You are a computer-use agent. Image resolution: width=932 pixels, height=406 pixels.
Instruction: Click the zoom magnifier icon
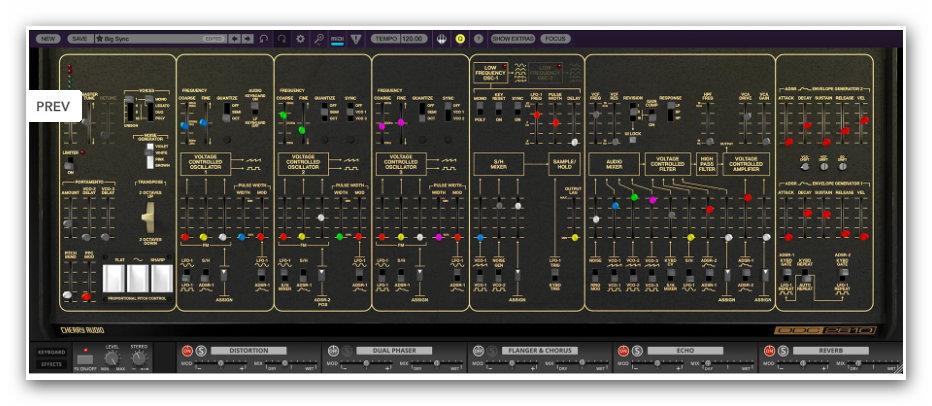319,39
